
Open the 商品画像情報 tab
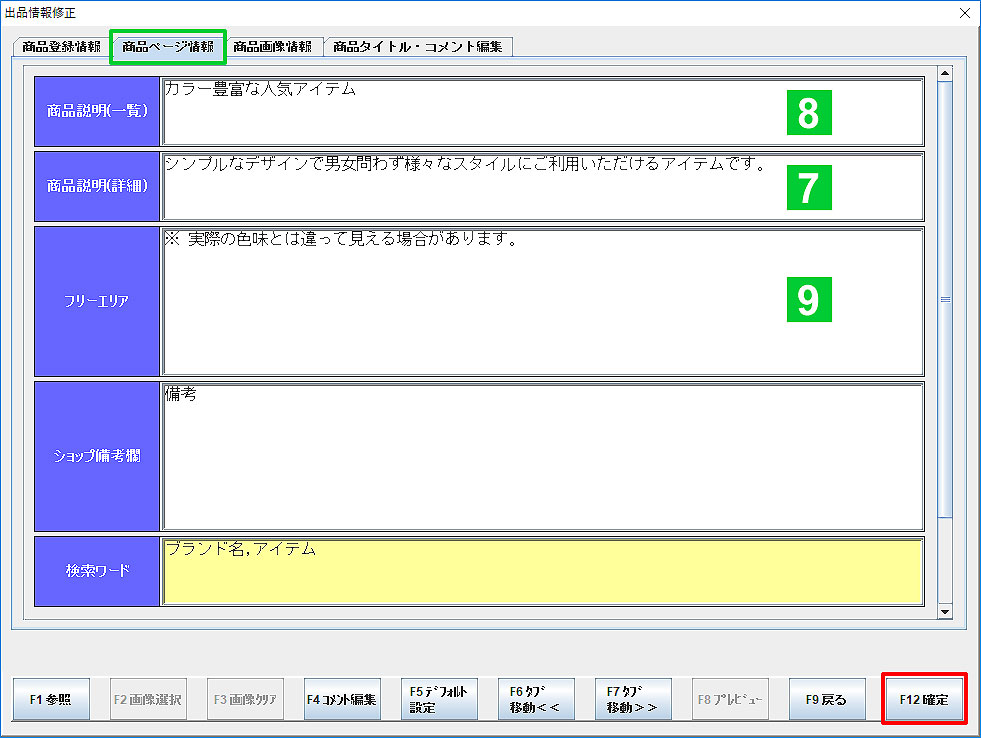click(x=272, y=47)
